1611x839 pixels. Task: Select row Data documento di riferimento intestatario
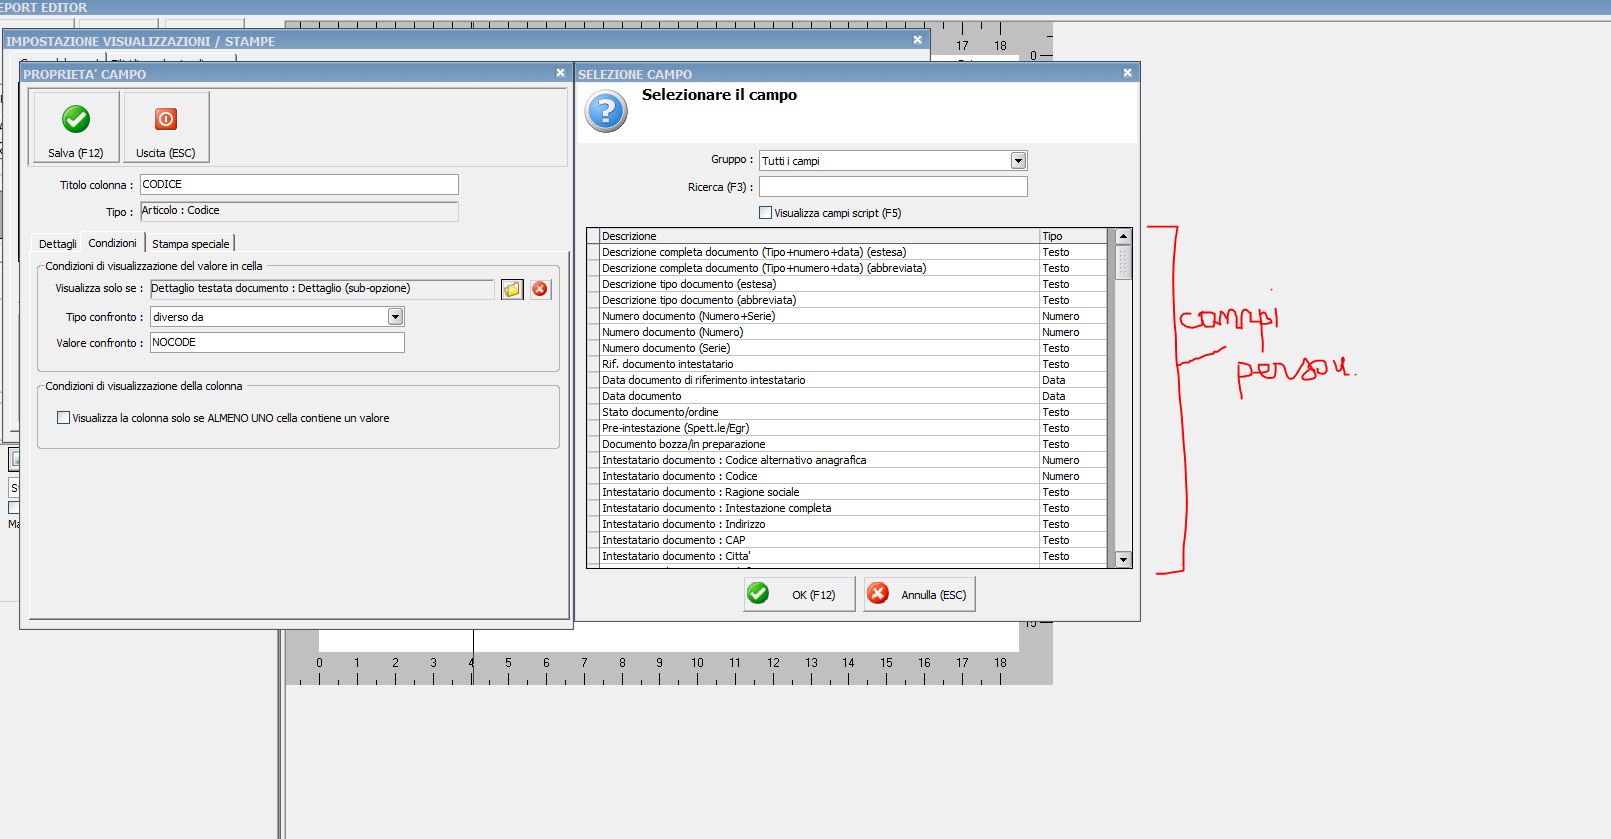[x=848, y=380]
